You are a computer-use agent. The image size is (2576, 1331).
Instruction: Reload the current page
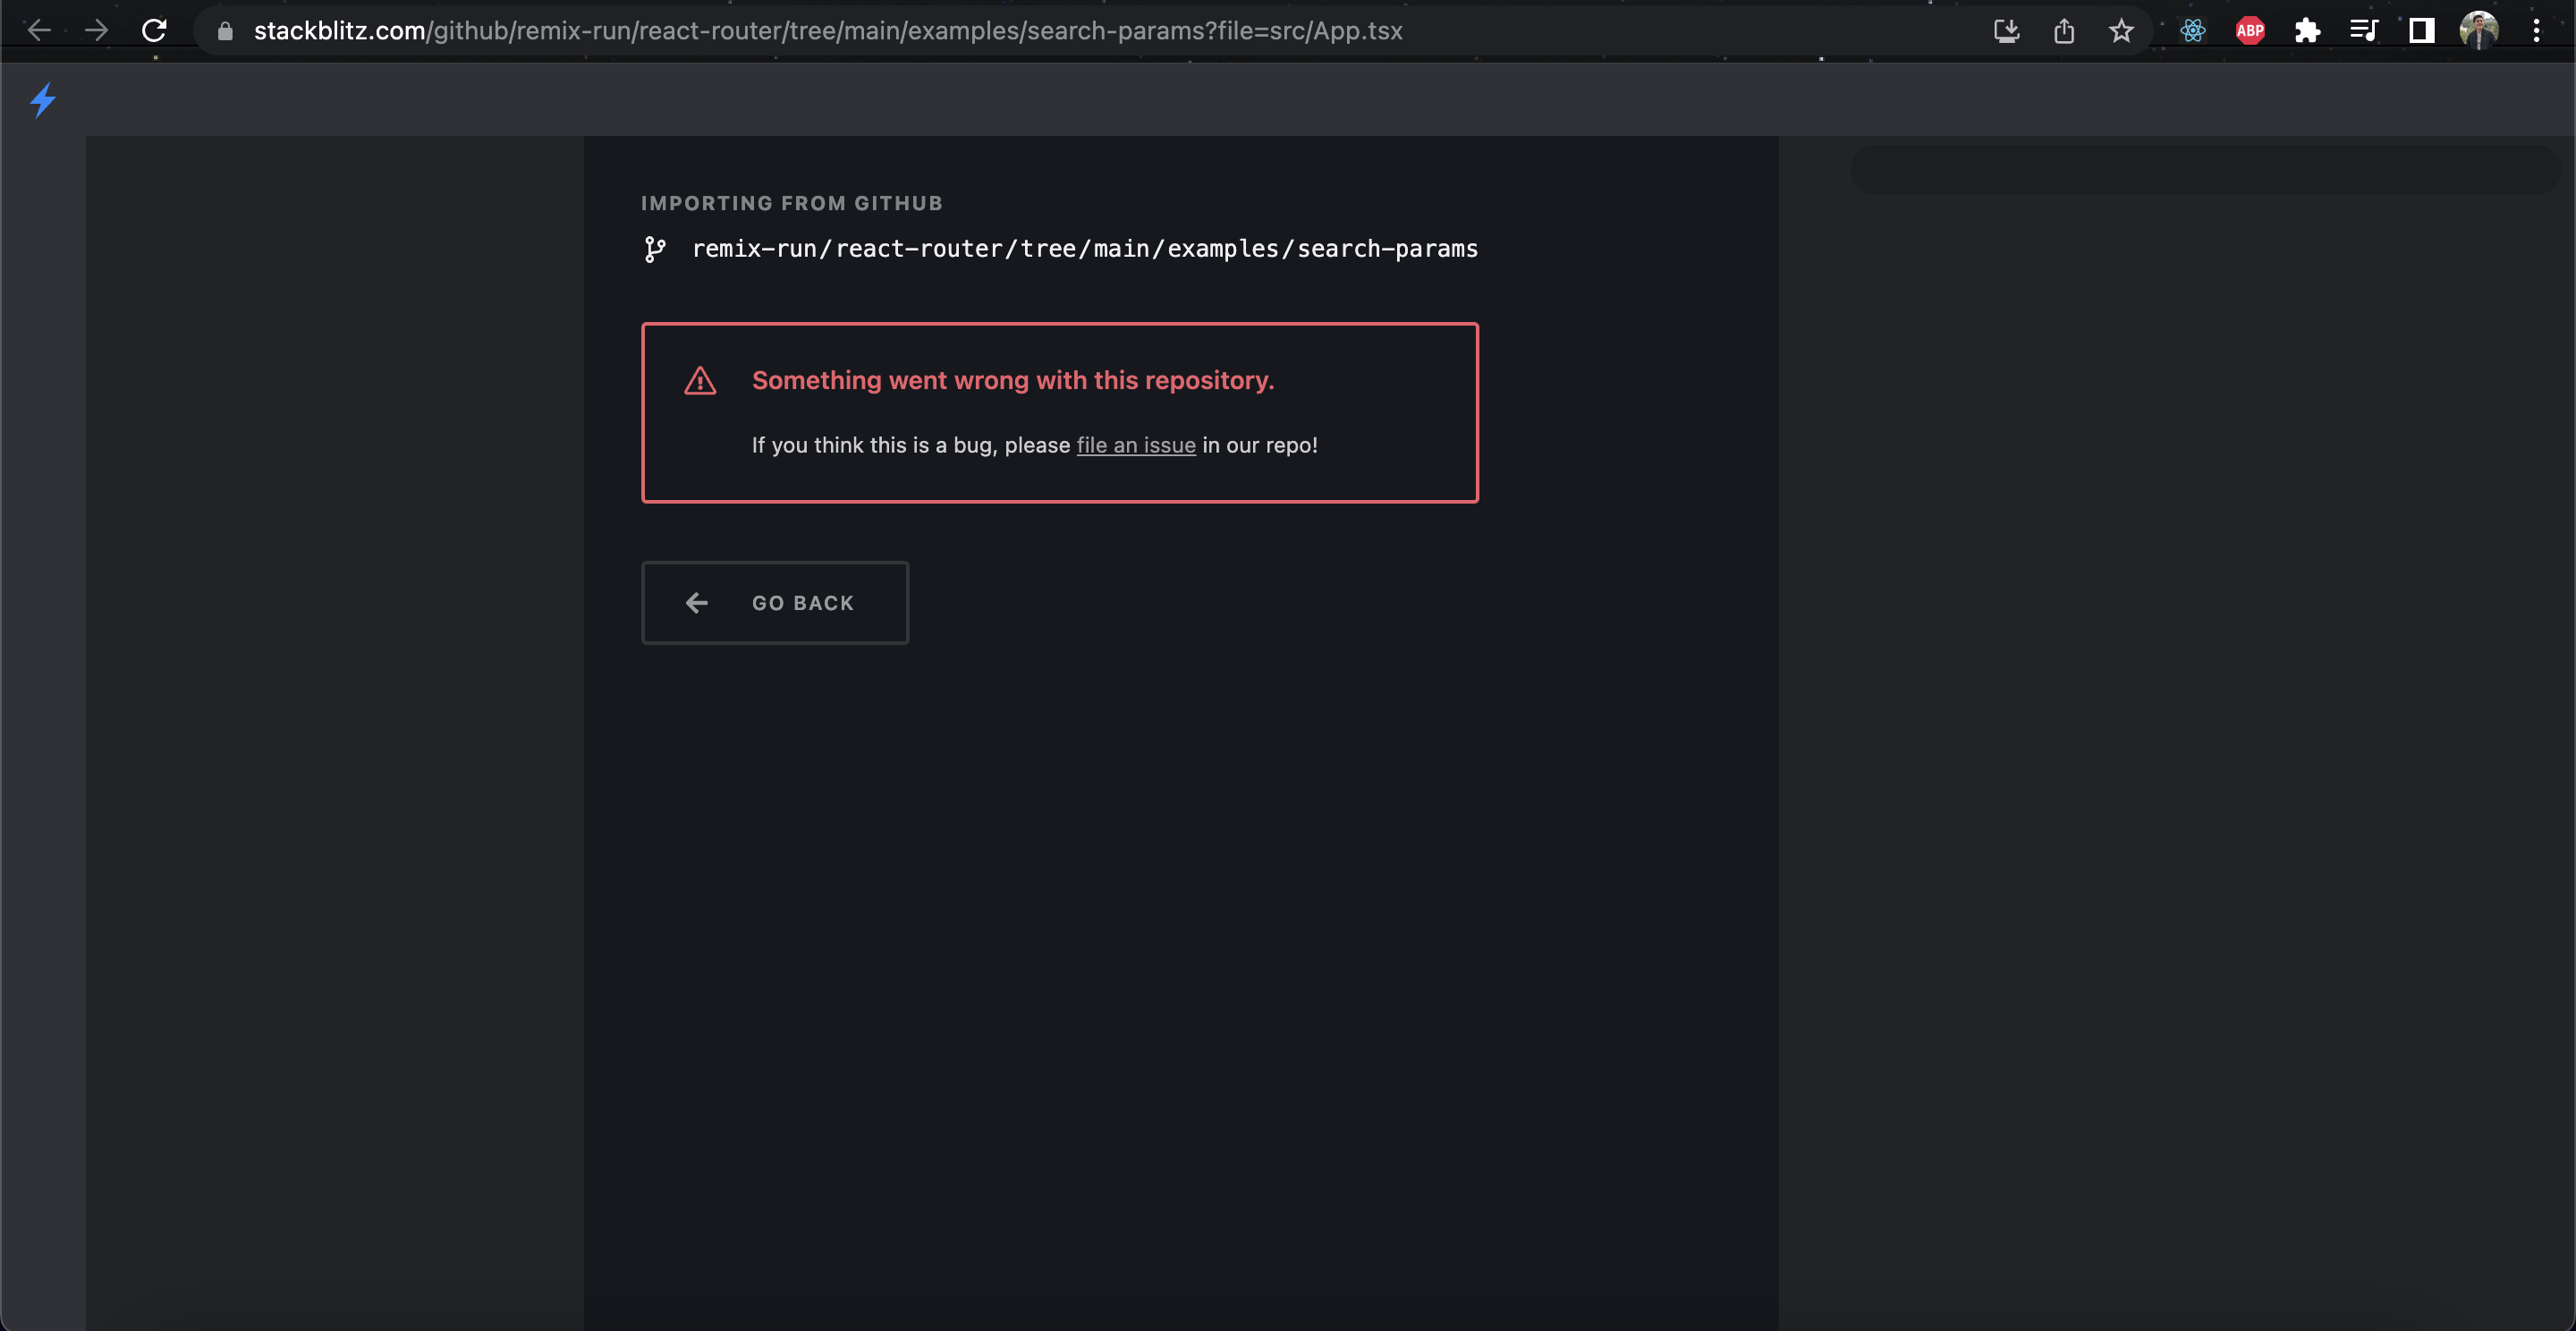(155, 30)
